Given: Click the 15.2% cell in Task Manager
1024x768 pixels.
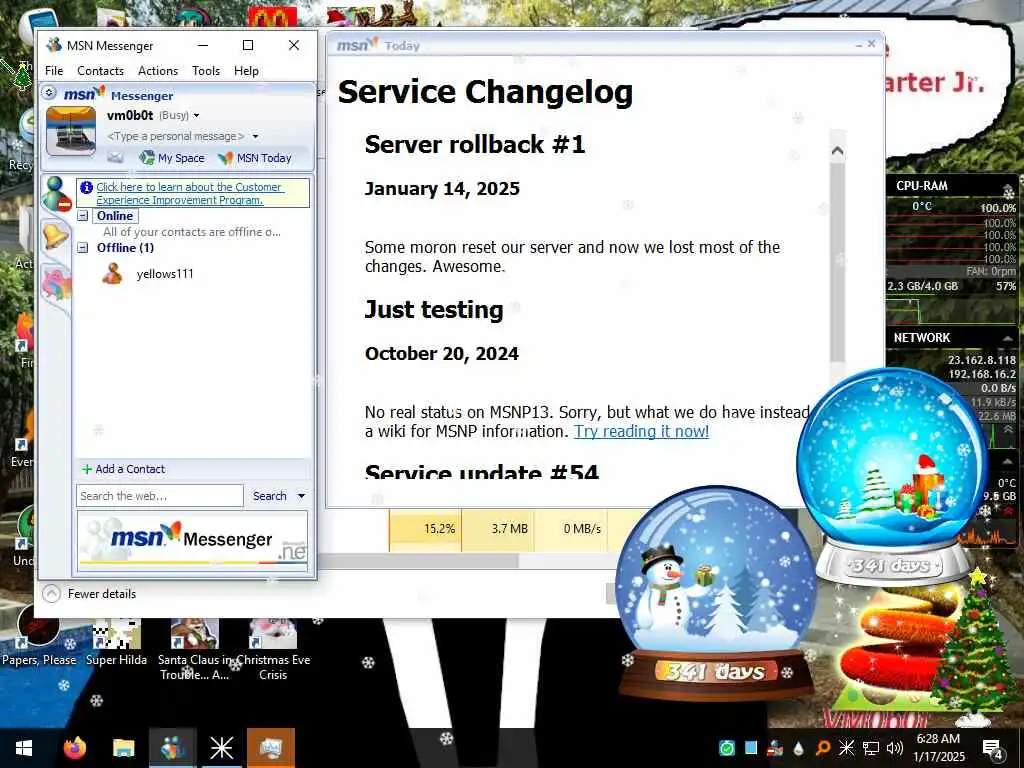Looking at the screenshot, I should click(x=425, y=529).
